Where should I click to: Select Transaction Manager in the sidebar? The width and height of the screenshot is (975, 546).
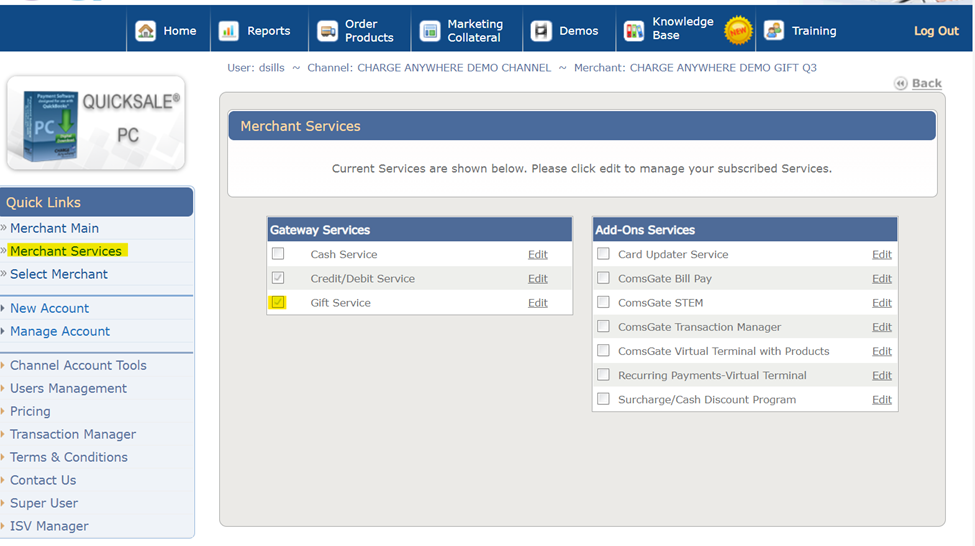[73, 434]
